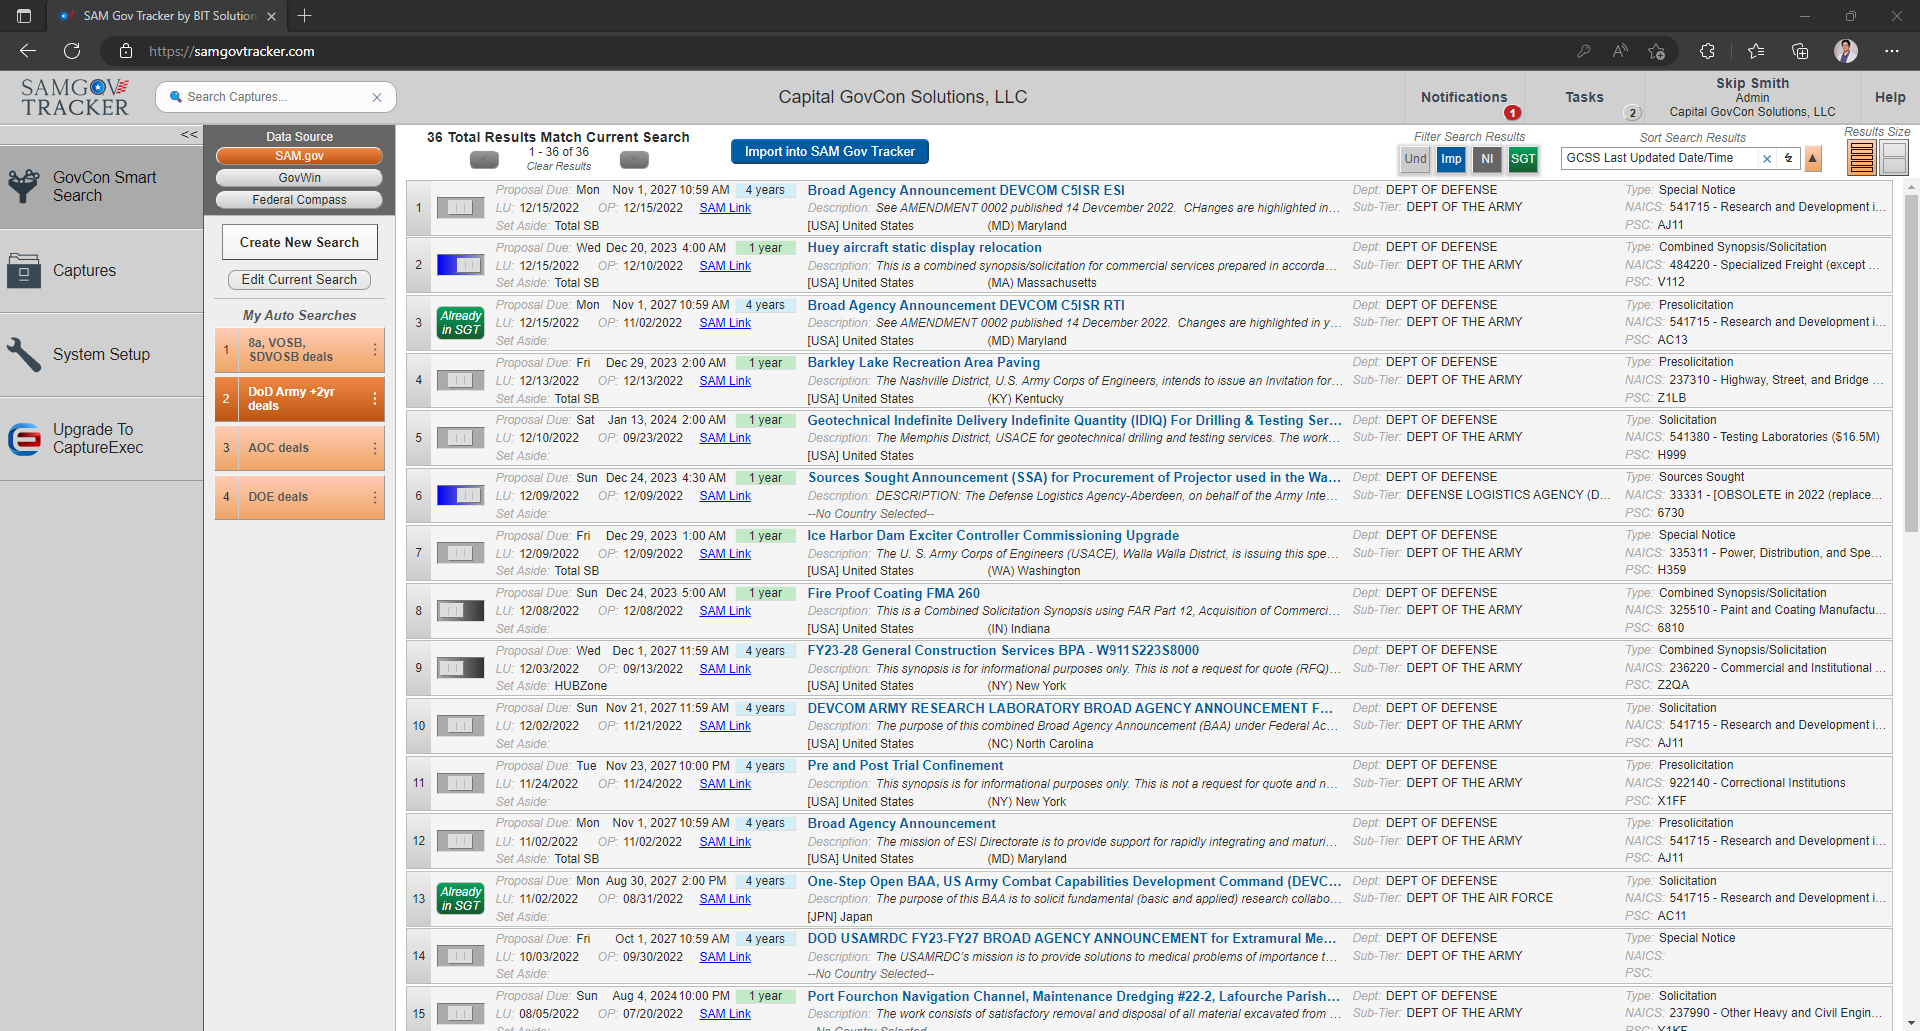1920x1031 pixels.
Task: Filter results by Und status
Action: [1415, 159]
